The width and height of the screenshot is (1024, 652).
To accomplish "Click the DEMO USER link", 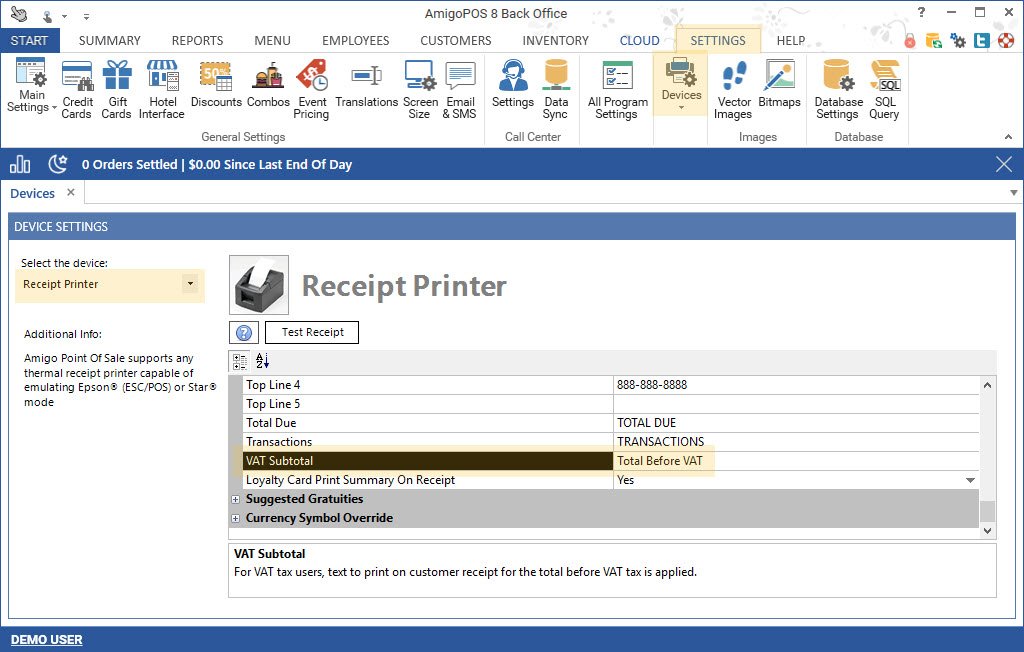I will (47, 639).
